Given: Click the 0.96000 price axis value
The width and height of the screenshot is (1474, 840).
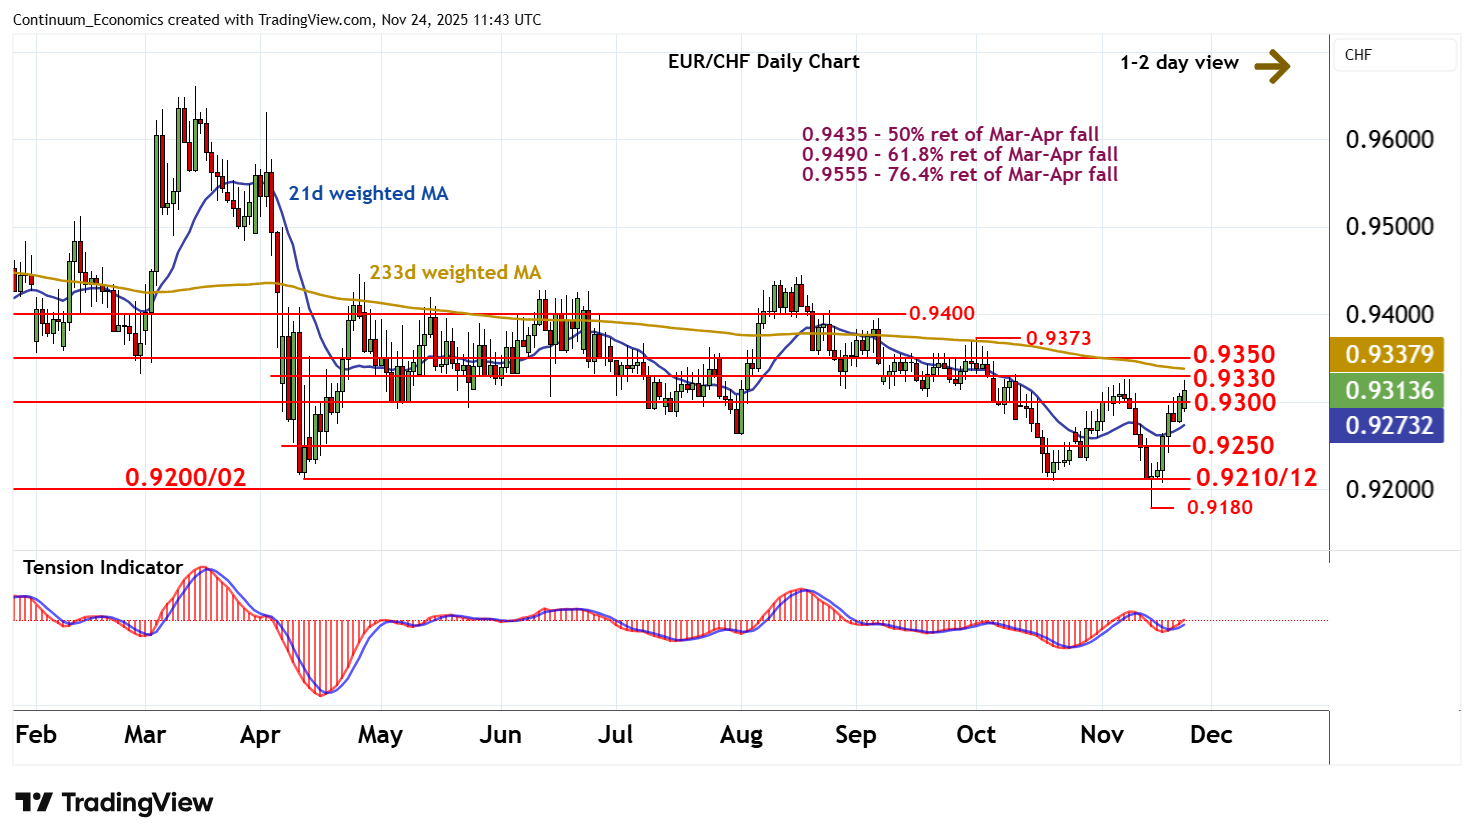Looking at the screenshot, I should tap(1389, 140).
